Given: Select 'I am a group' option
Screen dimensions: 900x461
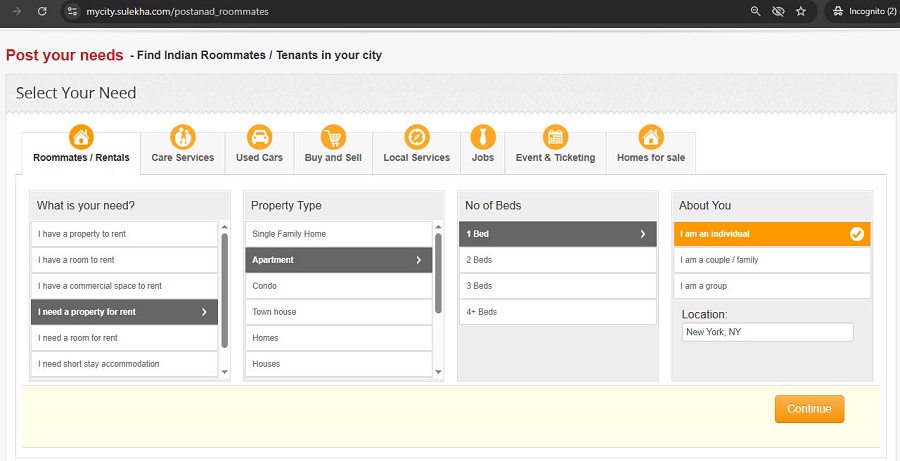Looking at the screenshot, I should pos(771,286).
